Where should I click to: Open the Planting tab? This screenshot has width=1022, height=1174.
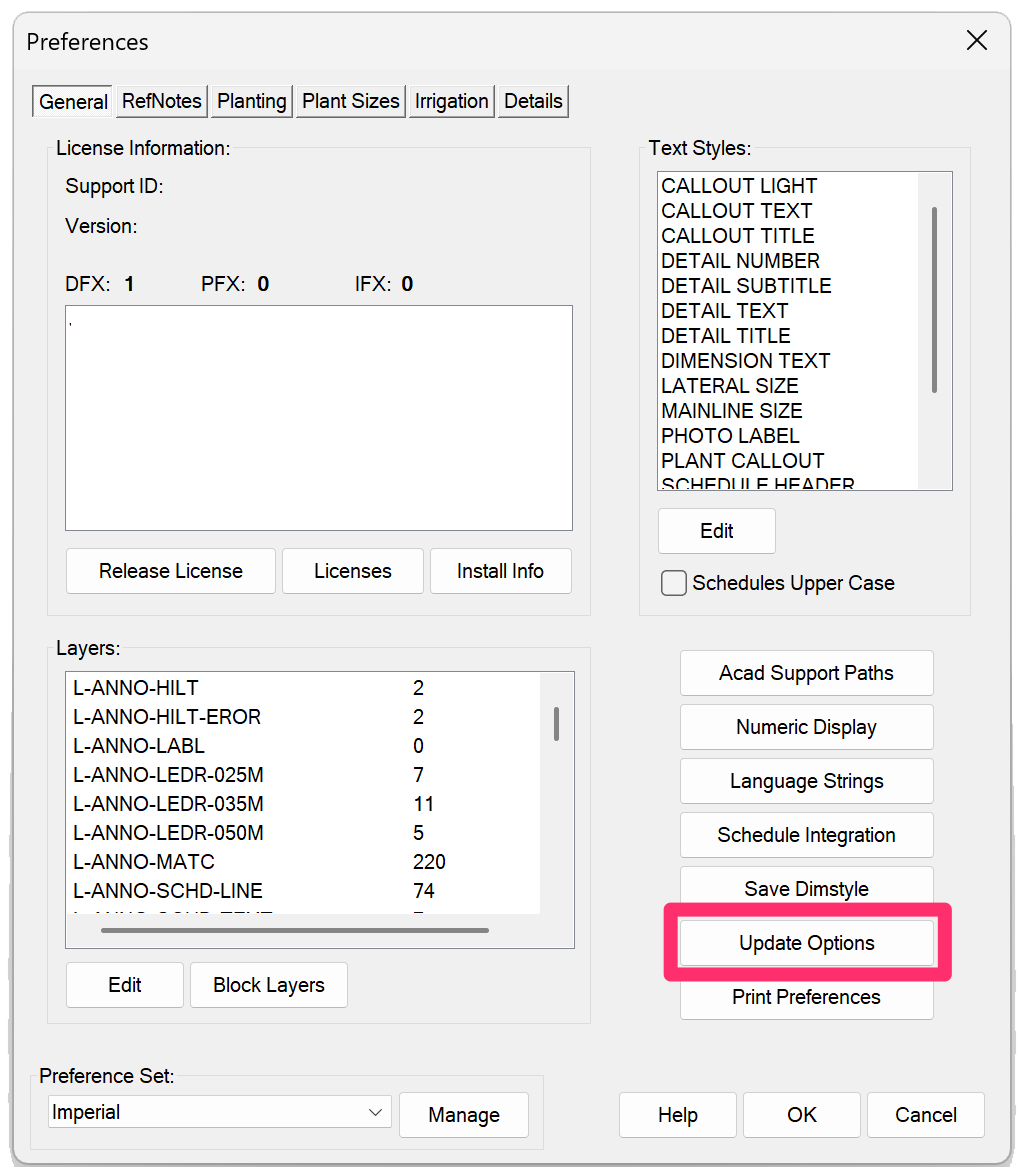(x=251, y=101)
